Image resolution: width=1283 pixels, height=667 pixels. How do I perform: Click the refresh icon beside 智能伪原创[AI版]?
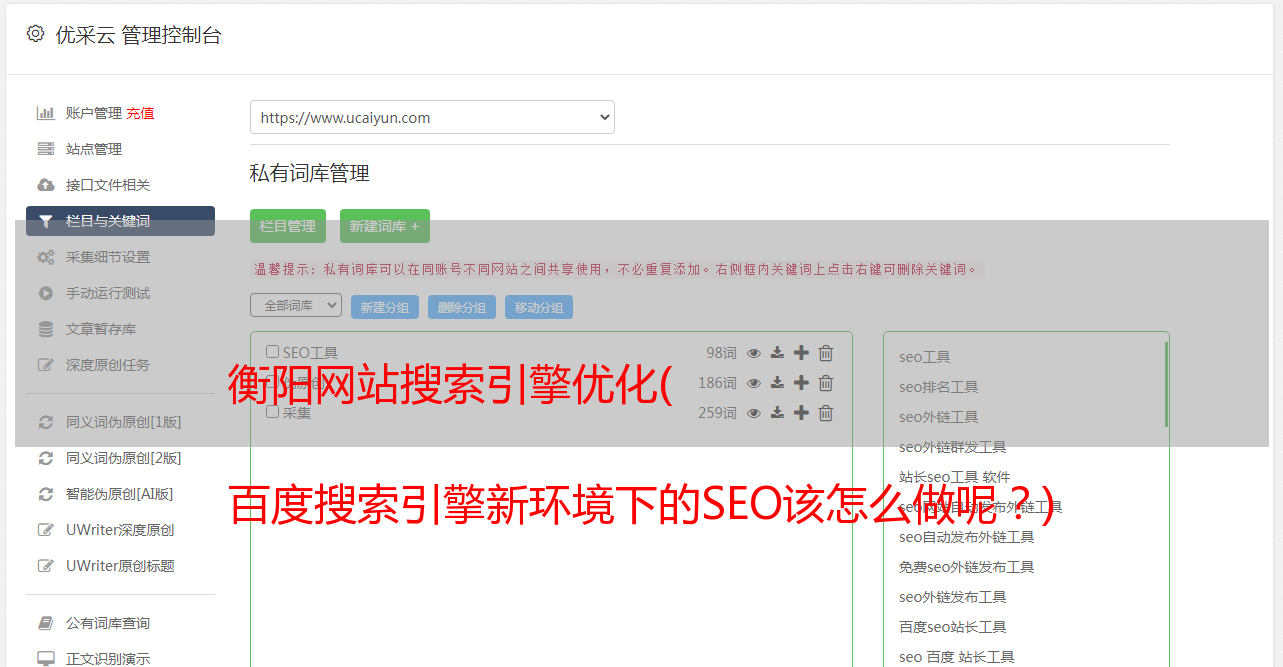(x=45, y=494)
